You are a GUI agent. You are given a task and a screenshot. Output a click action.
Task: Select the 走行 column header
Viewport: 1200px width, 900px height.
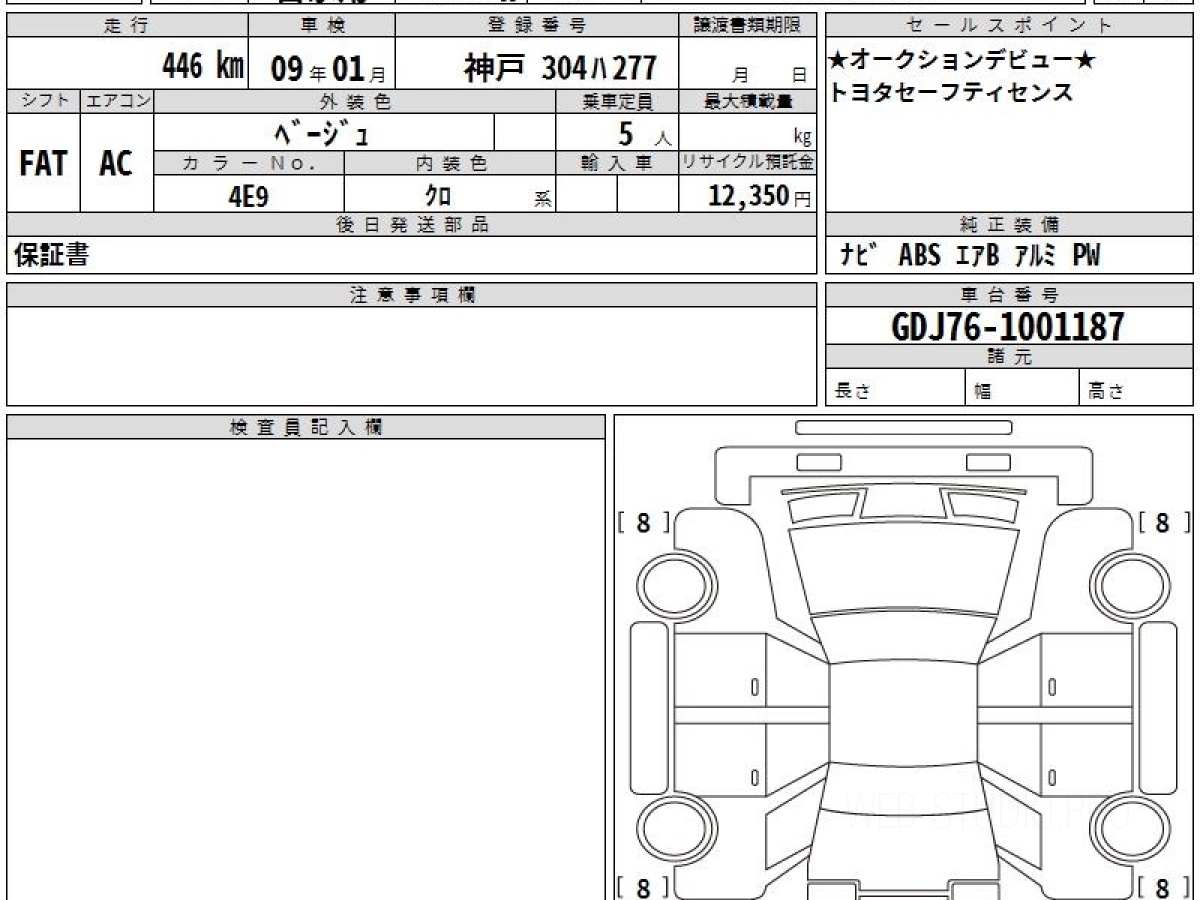pos(127,26)
